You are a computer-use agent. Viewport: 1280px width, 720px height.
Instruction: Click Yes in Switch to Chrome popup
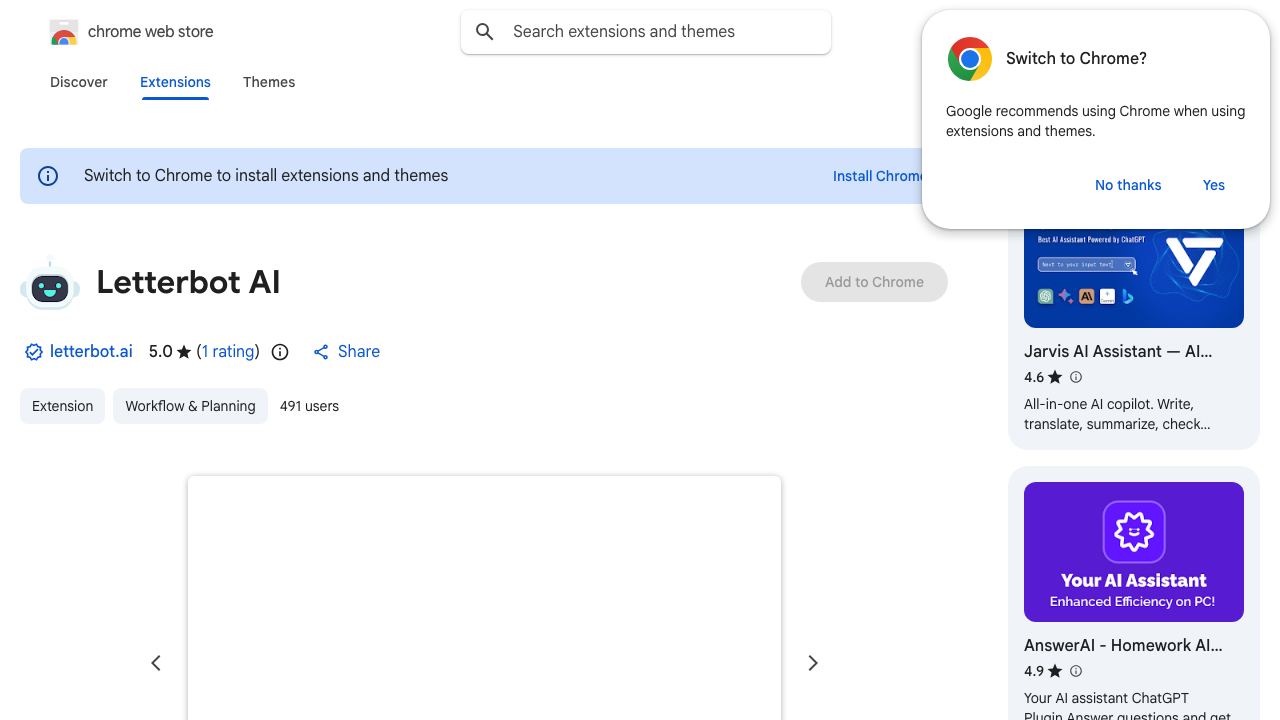[x=1214, y=185]
